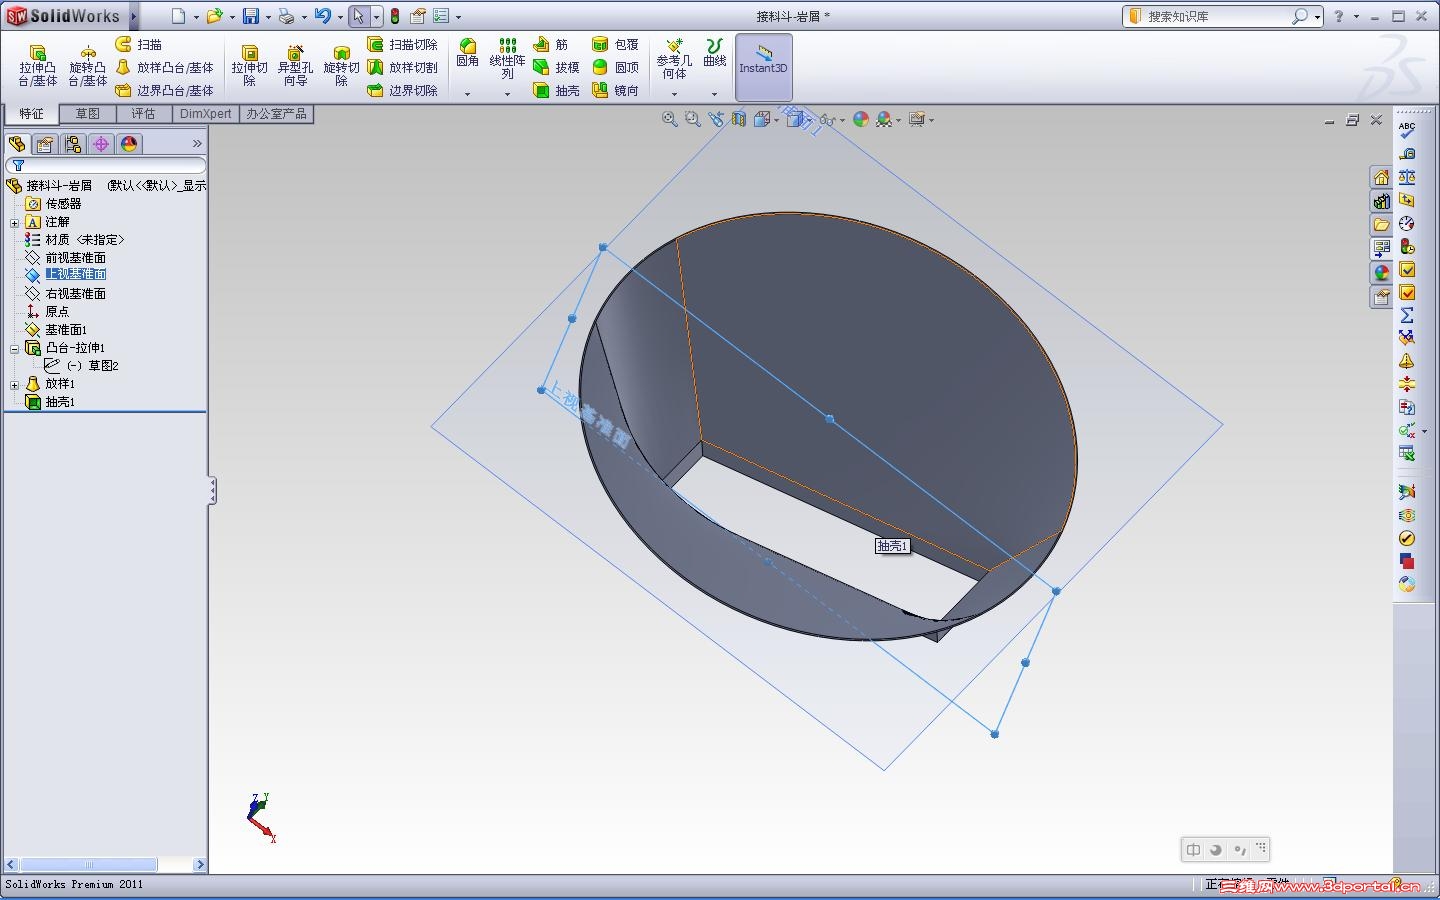The image size is (1440, 900).
Task: Collapse the 凸台-拉伸1 tree node
Action: pyautogui.click(x=14, y=348)
